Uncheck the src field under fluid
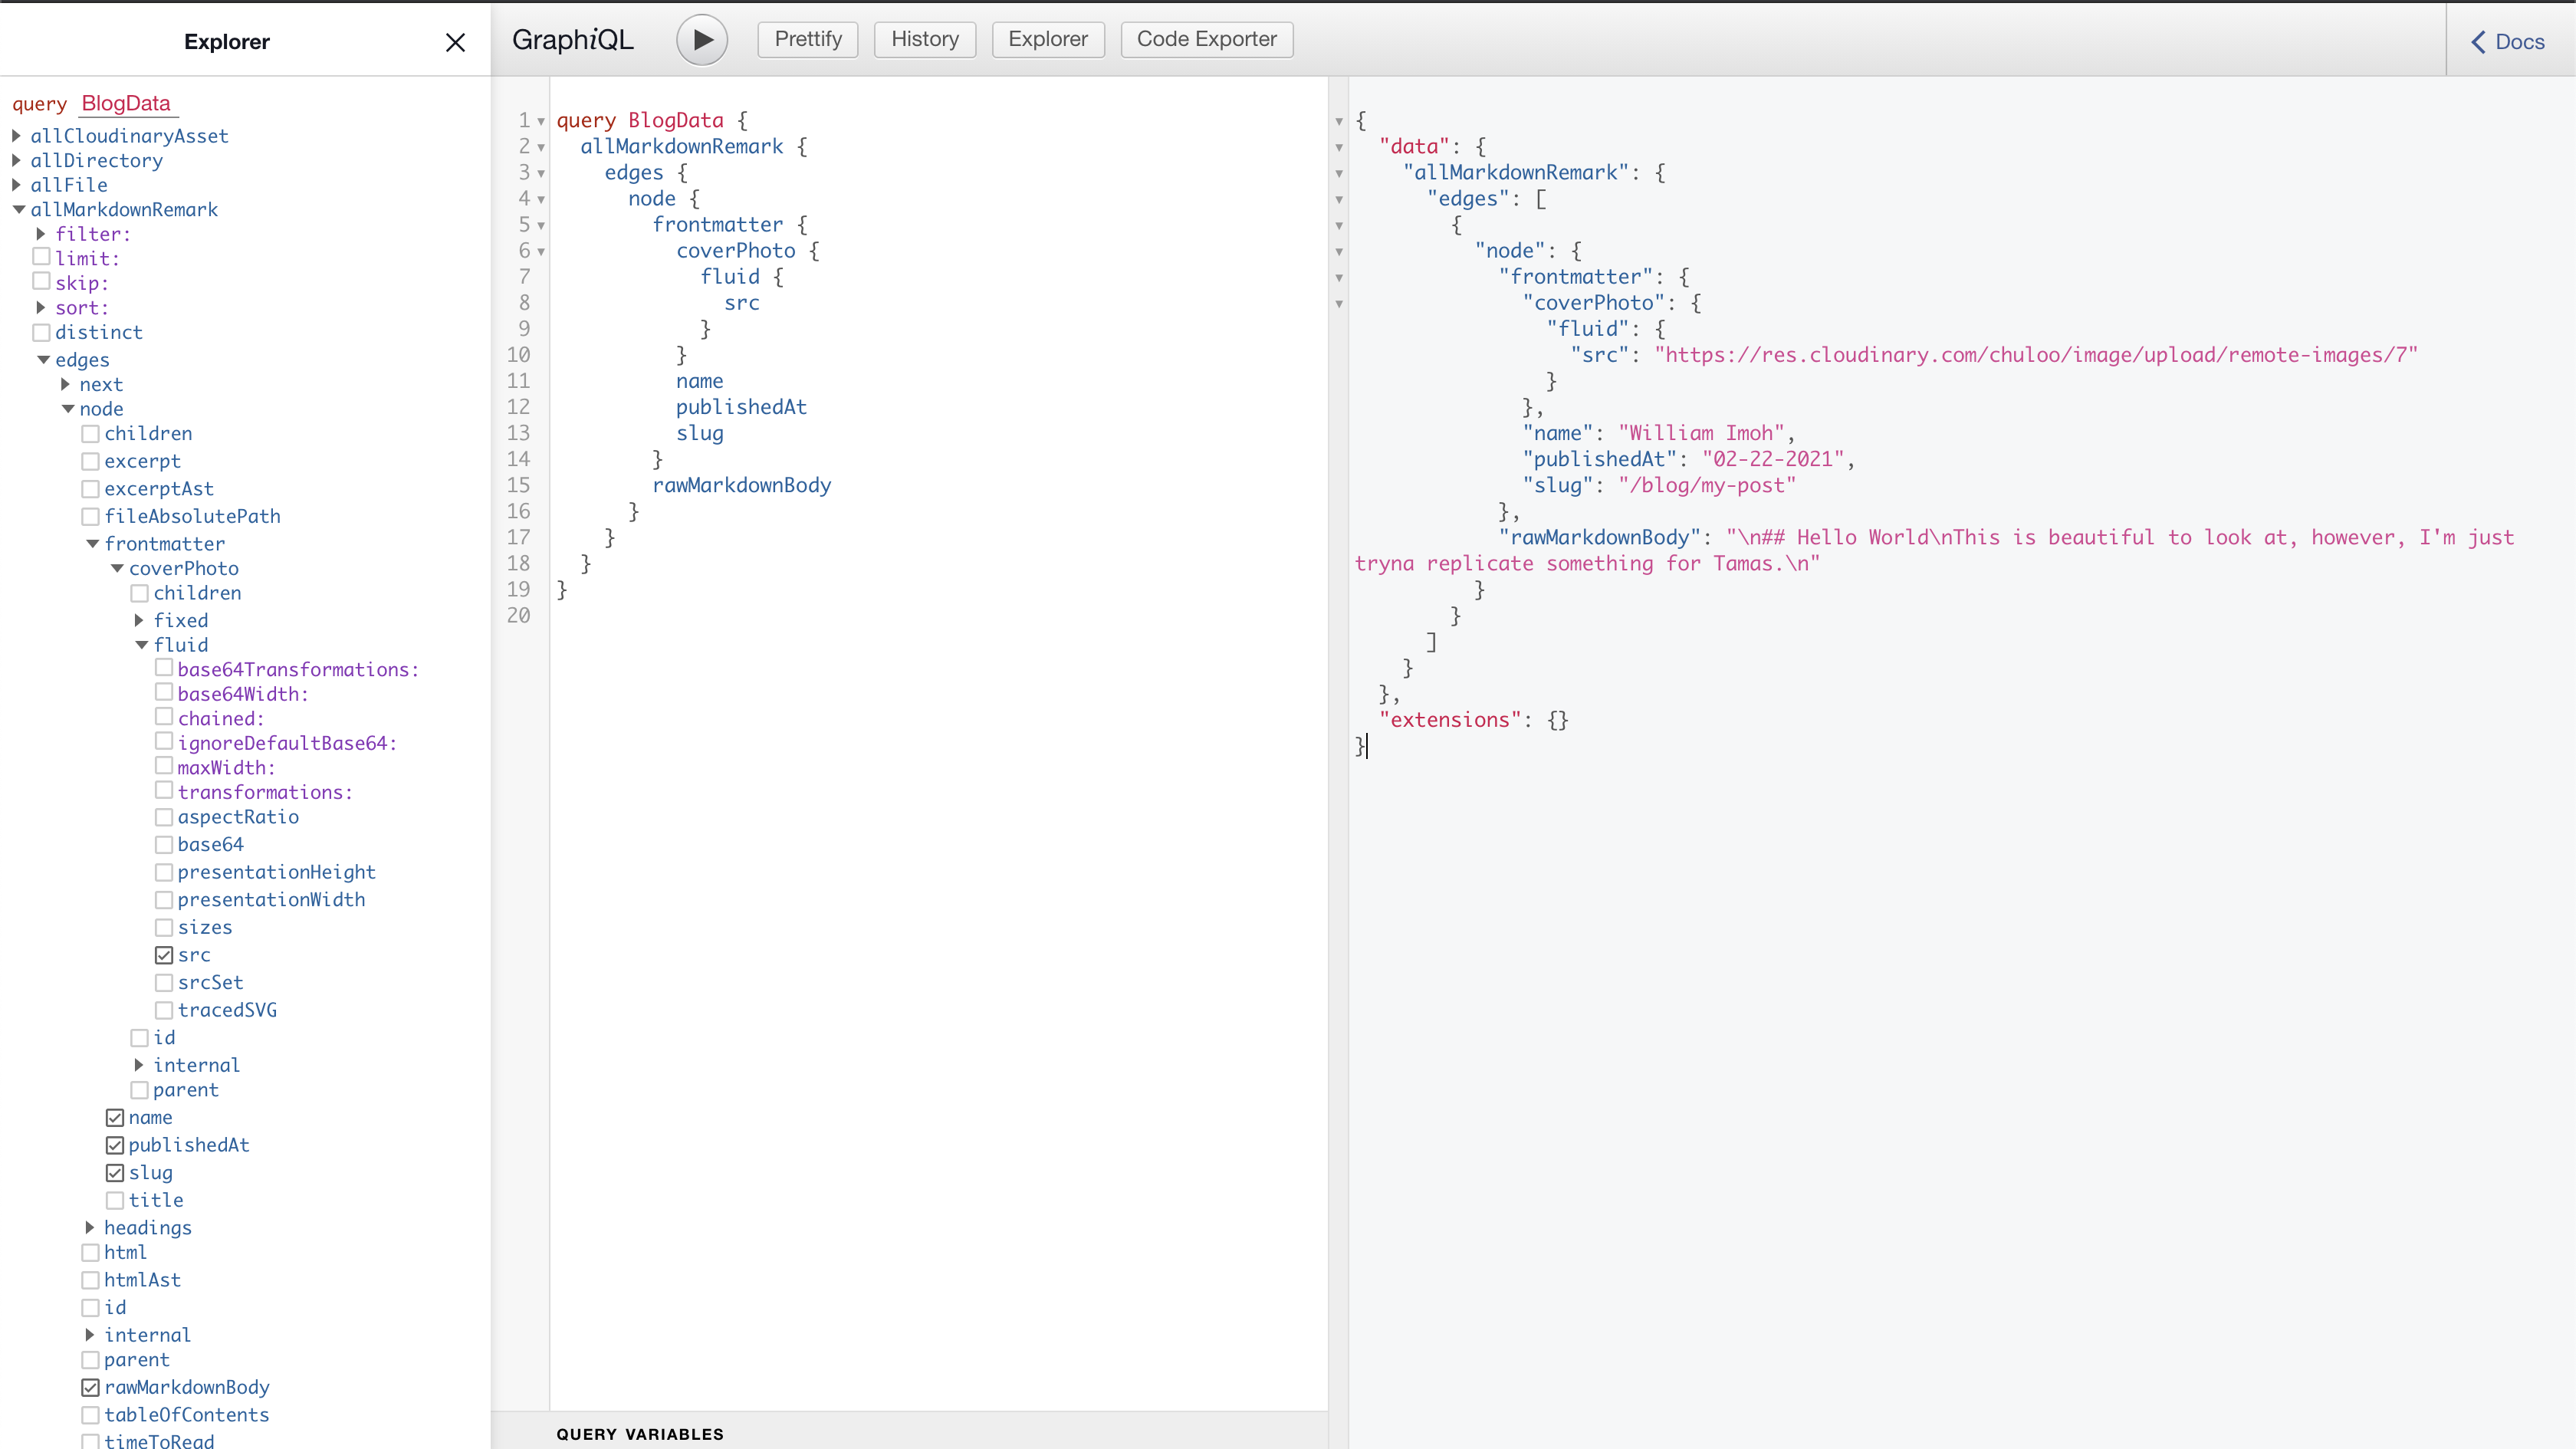The image size is (2576, 1449). pos(165,954)
